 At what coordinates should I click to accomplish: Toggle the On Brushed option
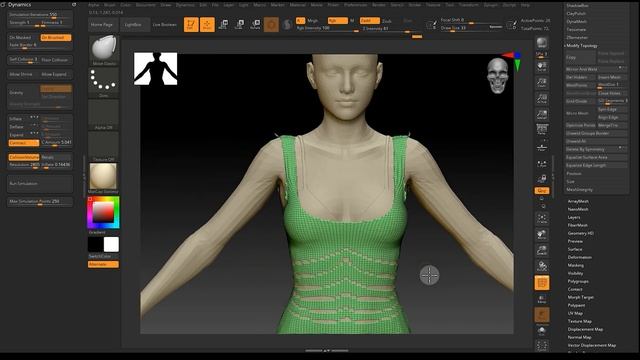tap(56, 38)
